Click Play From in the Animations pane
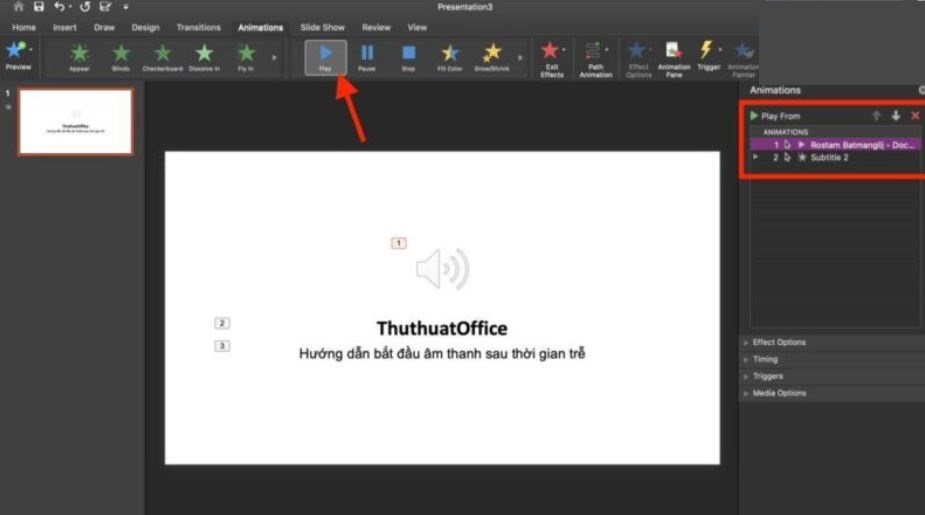This screenshot has width=925, height=515. tap(775, 116)
